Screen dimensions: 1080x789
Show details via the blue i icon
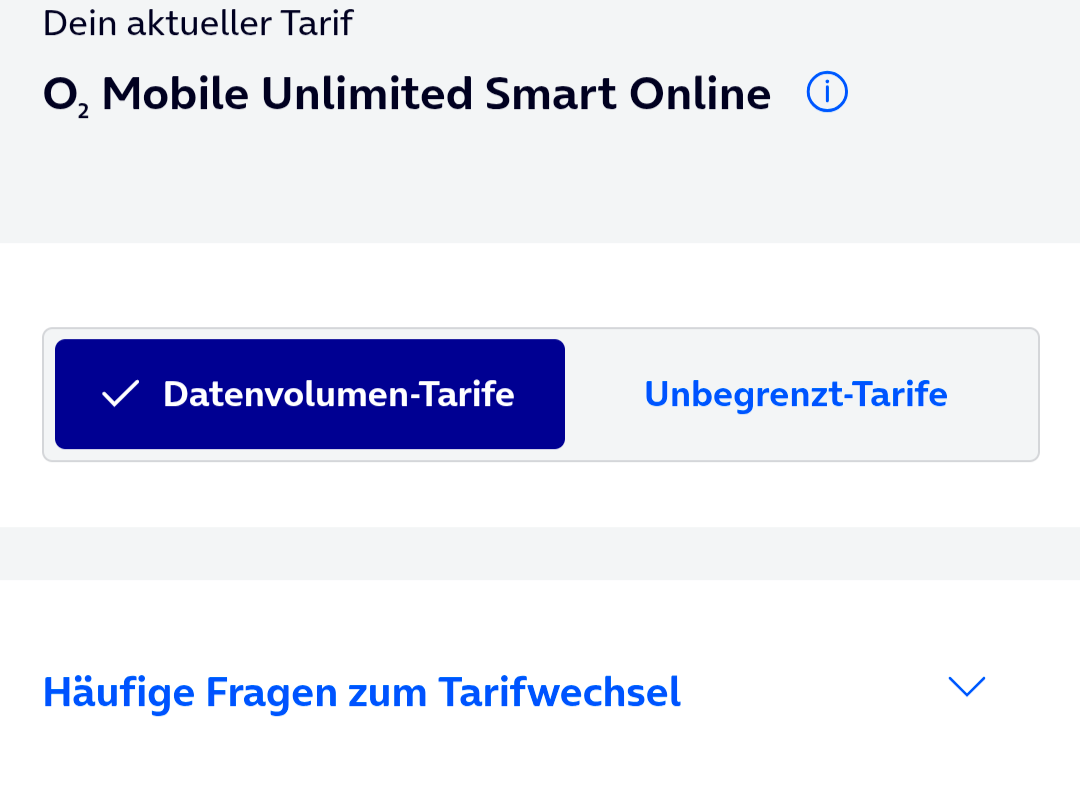point(827,92)
